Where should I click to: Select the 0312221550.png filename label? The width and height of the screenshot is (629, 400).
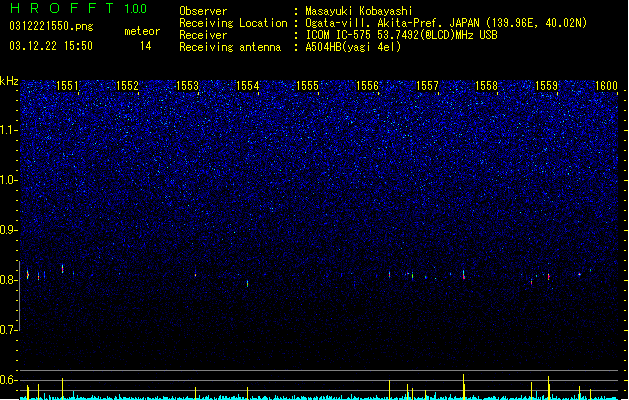click(x=51, y=27)
